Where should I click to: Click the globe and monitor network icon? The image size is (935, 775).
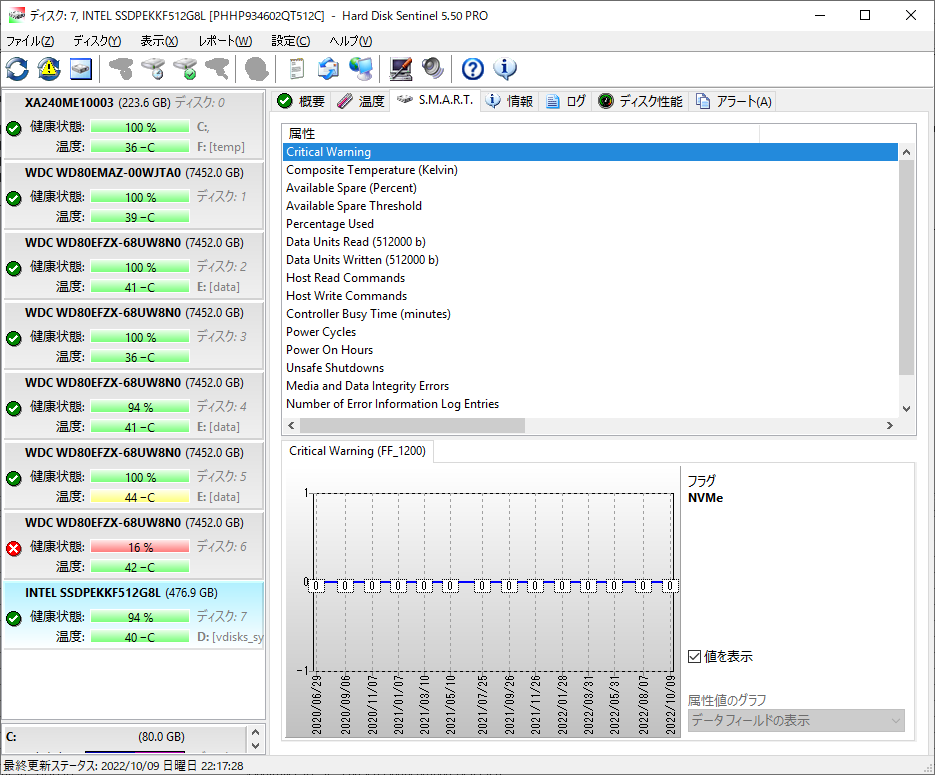coord(361,69)
